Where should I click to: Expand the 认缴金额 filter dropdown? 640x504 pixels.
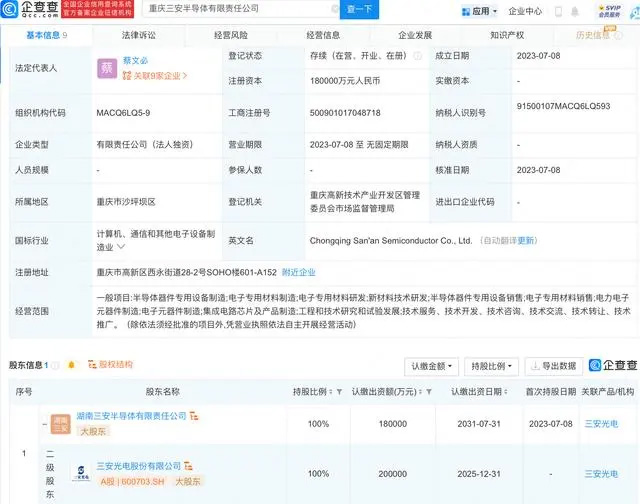click(431, 366)
